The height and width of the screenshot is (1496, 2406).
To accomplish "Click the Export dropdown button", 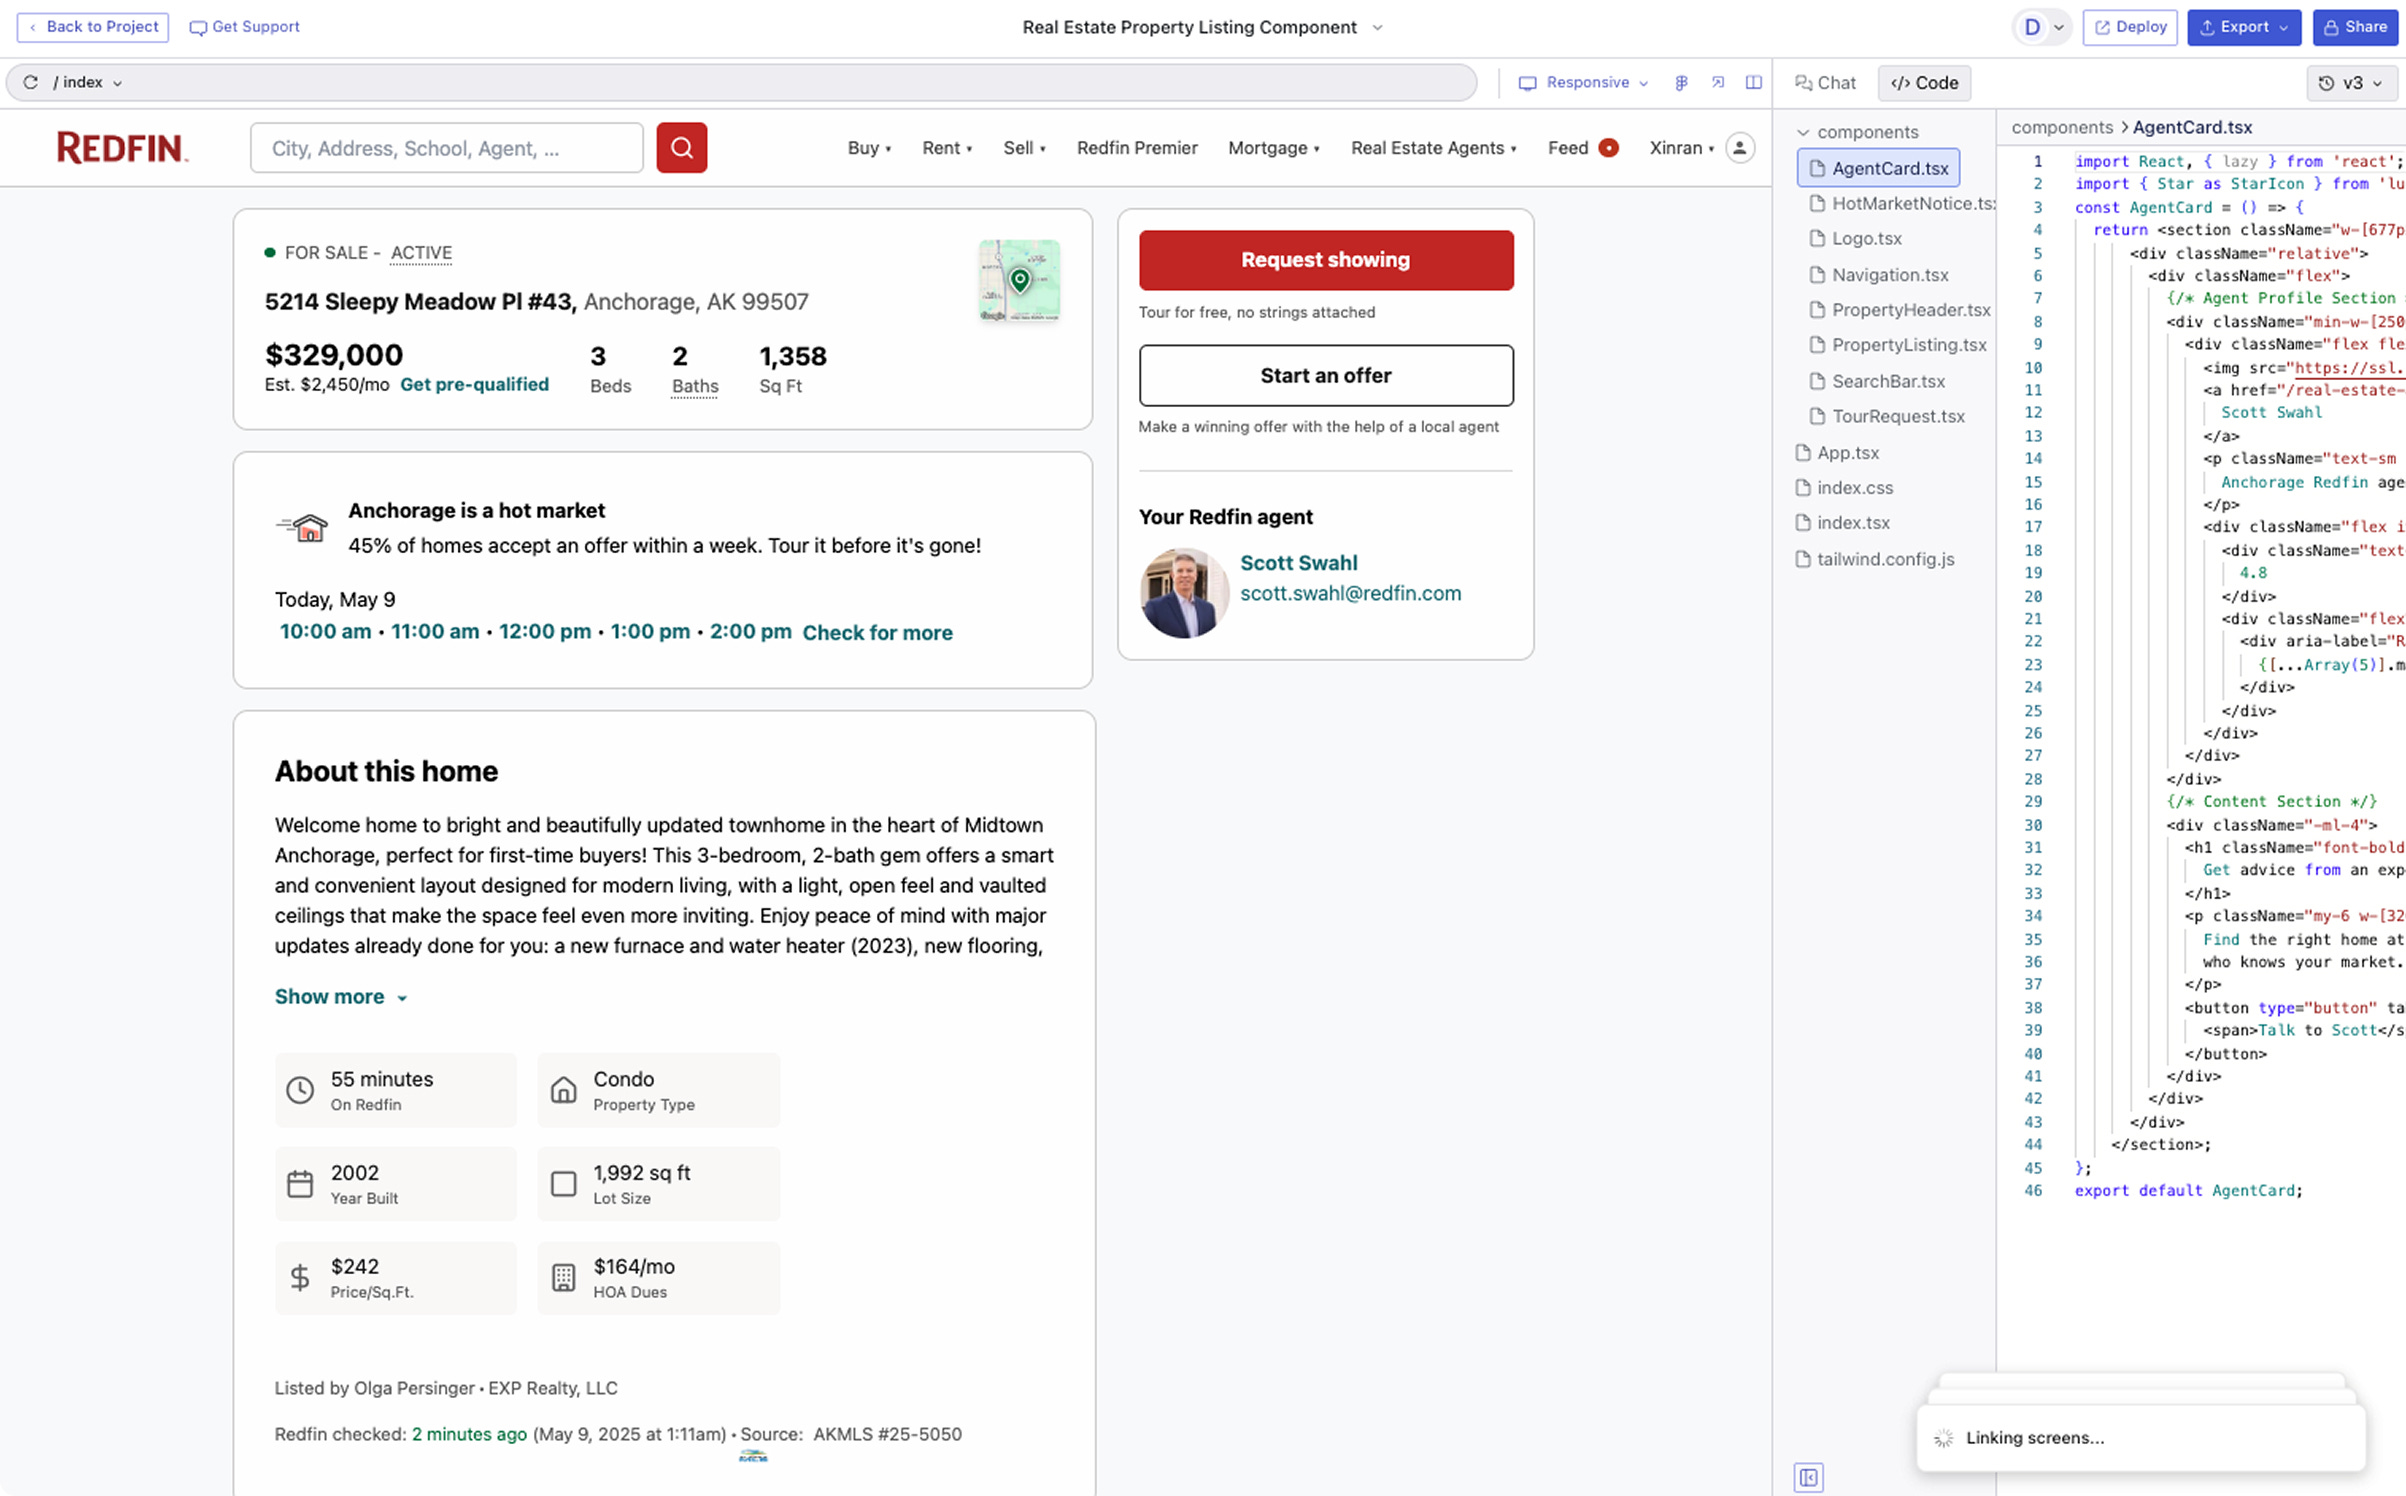I will 2243,27.
